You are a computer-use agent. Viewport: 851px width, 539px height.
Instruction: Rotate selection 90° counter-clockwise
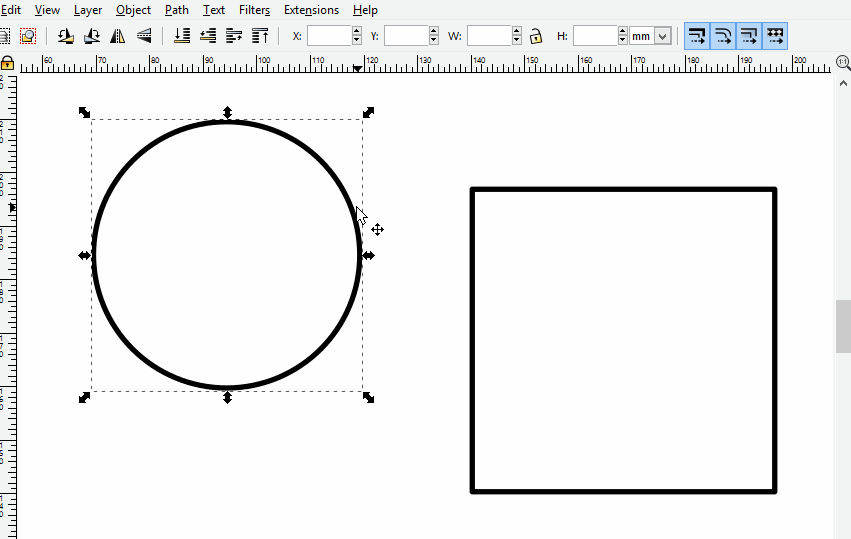[x=65, y=36]
